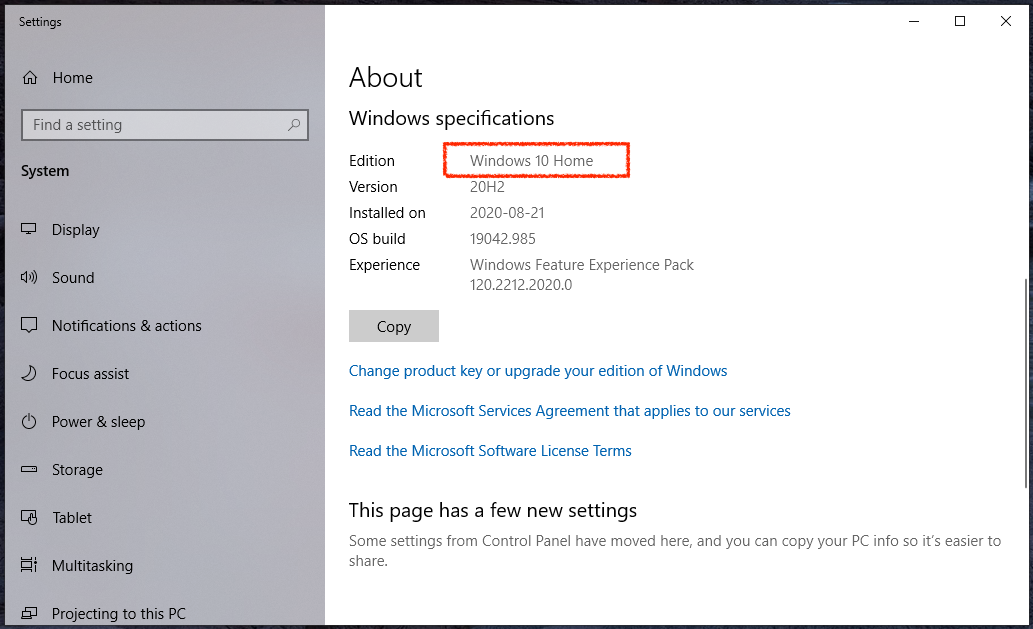This screenshot has height=629, width=1033.
Task: Click the Notifications speech bubble icon
Action: tap(29, 325)
